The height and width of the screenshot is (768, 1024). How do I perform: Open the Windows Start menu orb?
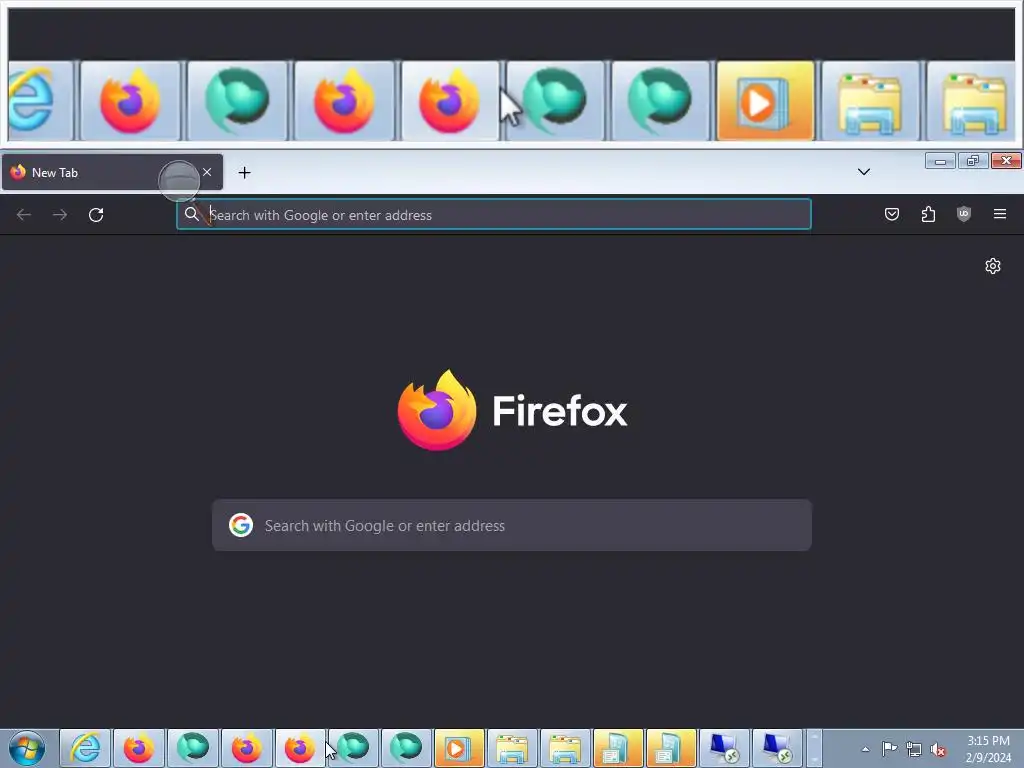(x=27, y=748)
